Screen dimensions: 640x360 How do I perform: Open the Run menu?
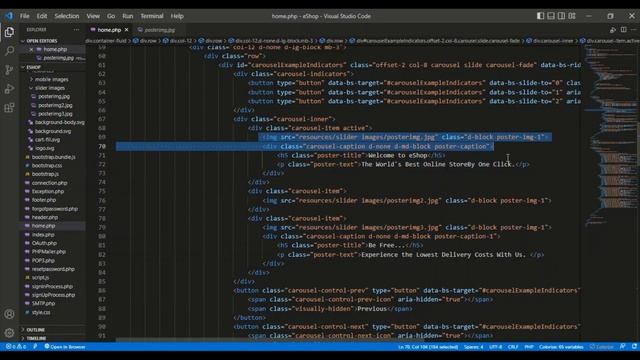128,16
